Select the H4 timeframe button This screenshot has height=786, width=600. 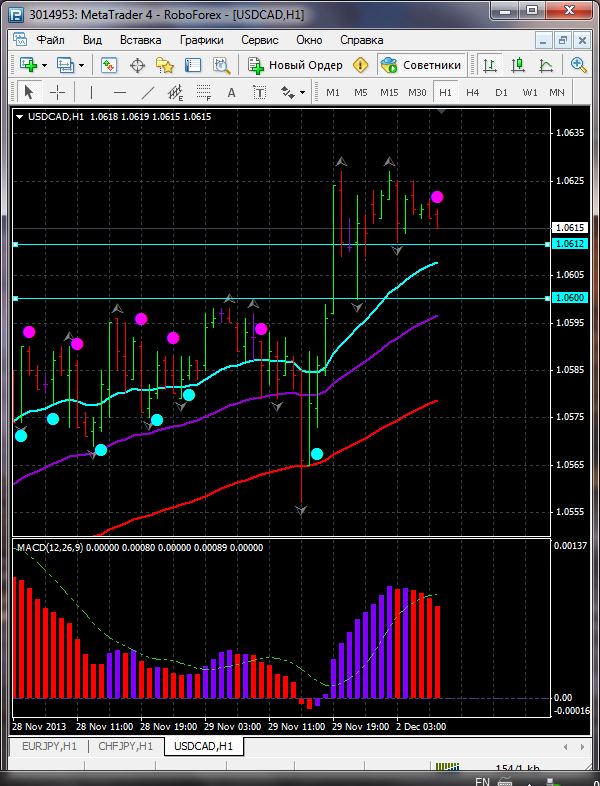pyautogui.click(x=473, y=92)
